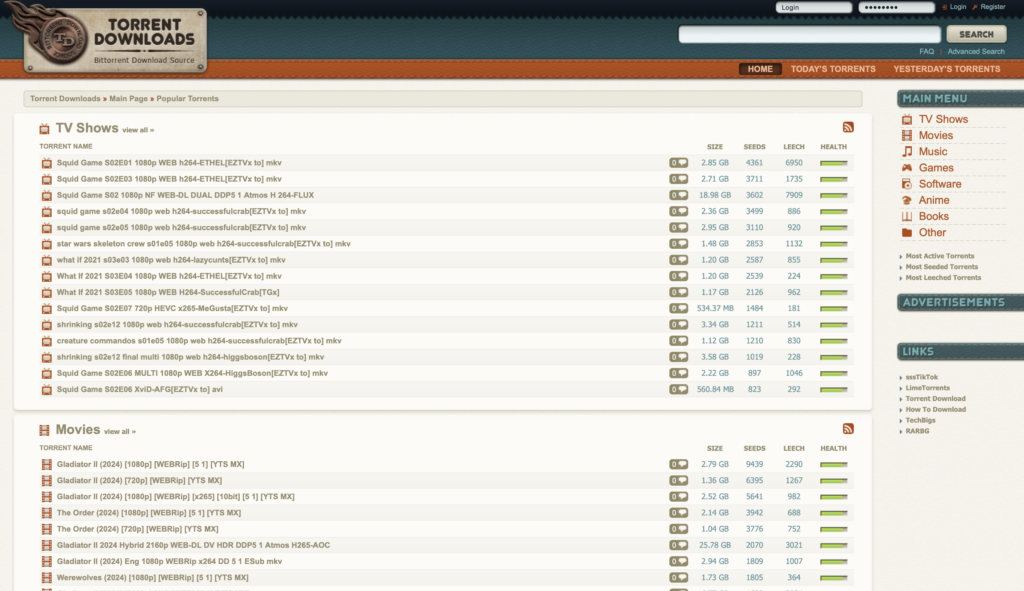This screenshot has height=591, width=1024.
Task: Click the Login username field
Action: pos(814,7)
